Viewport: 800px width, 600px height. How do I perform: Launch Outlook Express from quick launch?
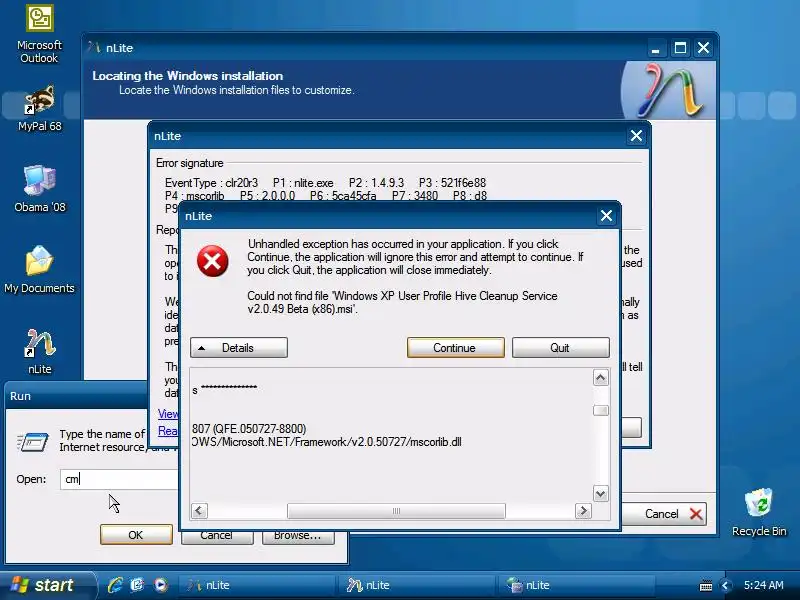pos(137,585)
